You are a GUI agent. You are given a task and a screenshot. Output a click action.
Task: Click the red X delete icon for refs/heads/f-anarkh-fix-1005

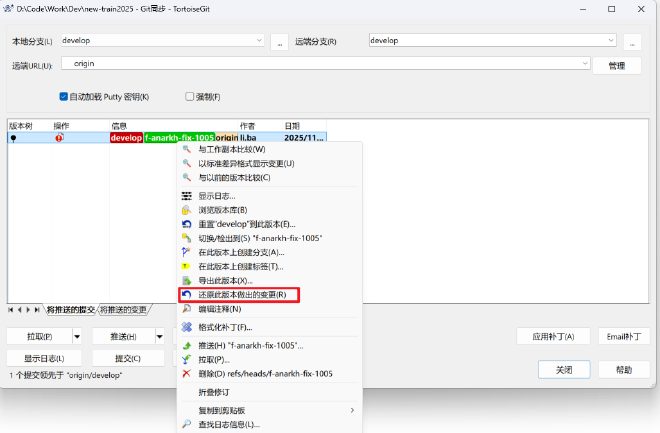coord(186,373)
